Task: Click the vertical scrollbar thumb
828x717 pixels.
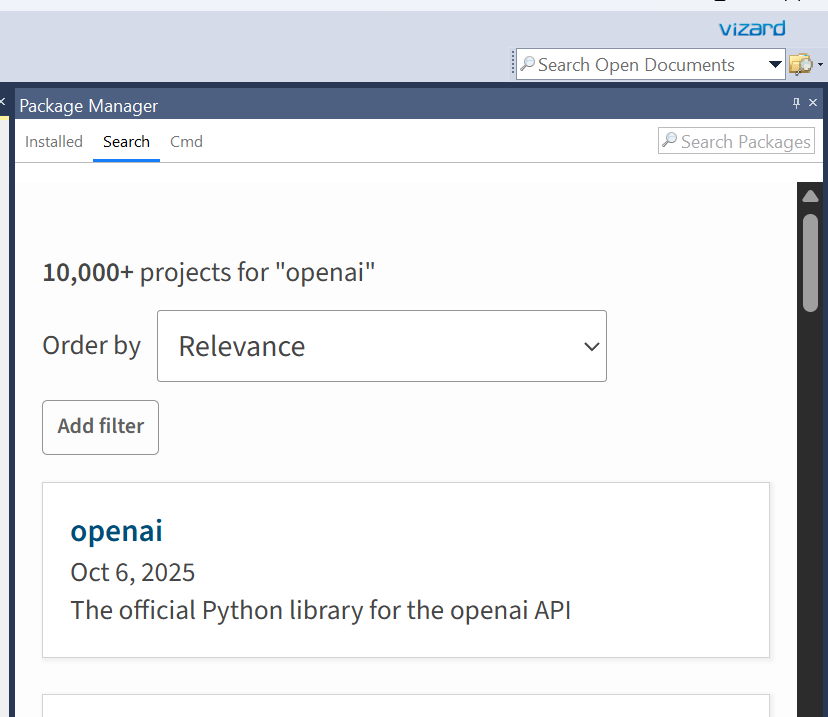Action: [811, 262]
